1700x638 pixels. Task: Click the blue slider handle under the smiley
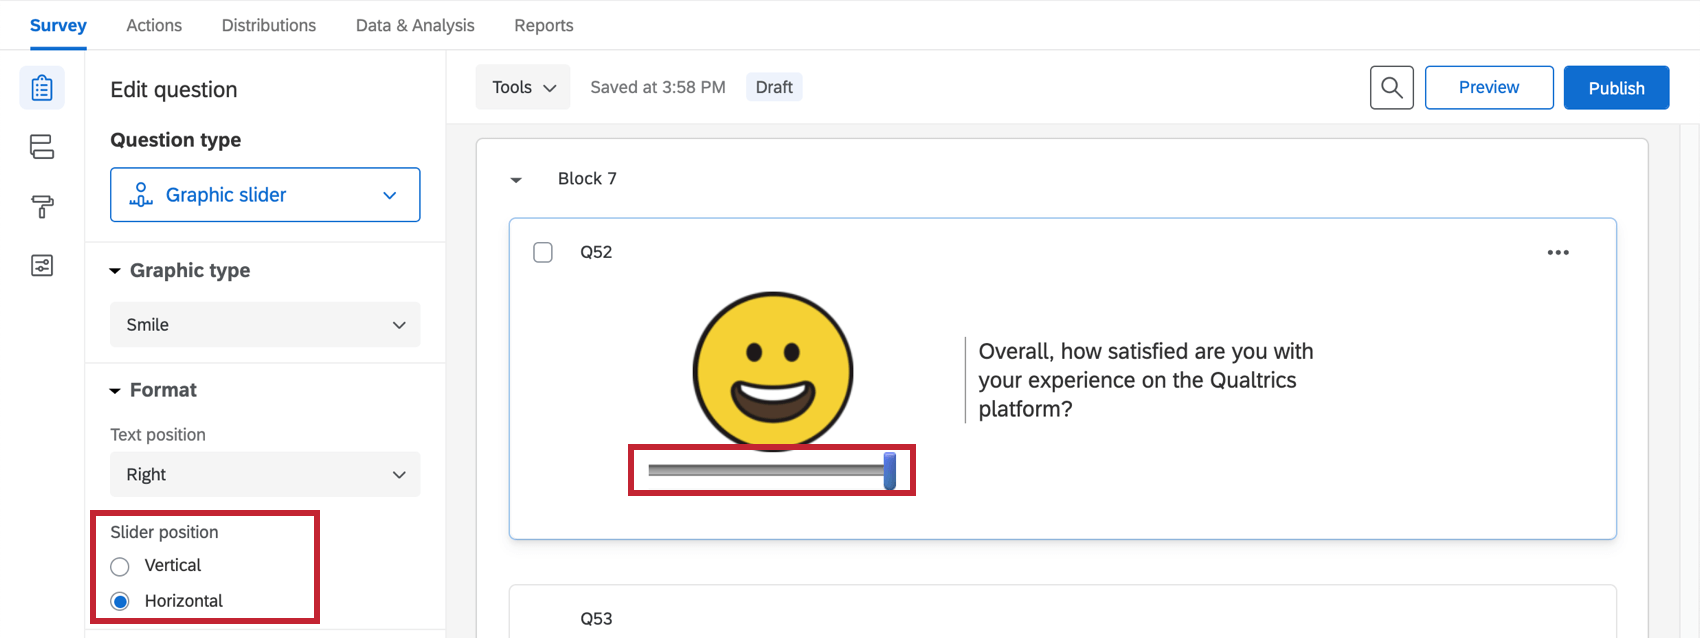[890, 471]
